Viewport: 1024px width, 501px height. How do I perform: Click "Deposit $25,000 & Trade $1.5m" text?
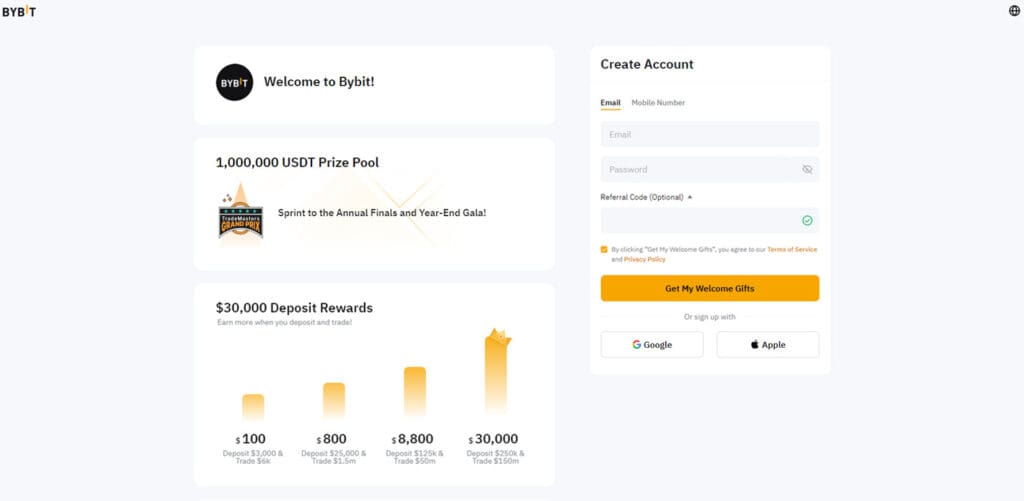(x=334, y=457)
